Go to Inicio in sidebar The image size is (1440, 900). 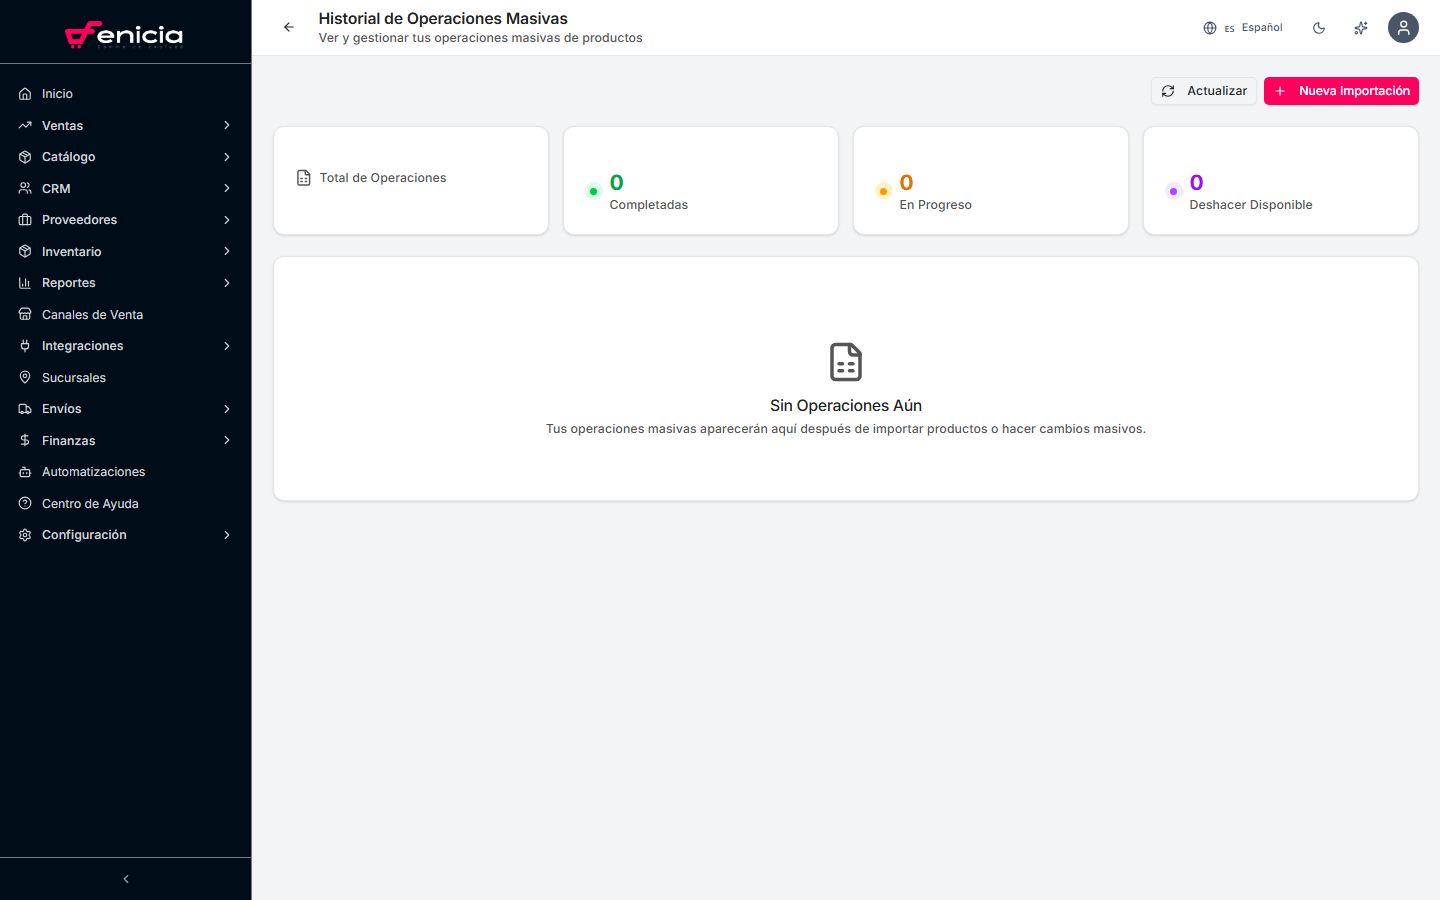57,94
